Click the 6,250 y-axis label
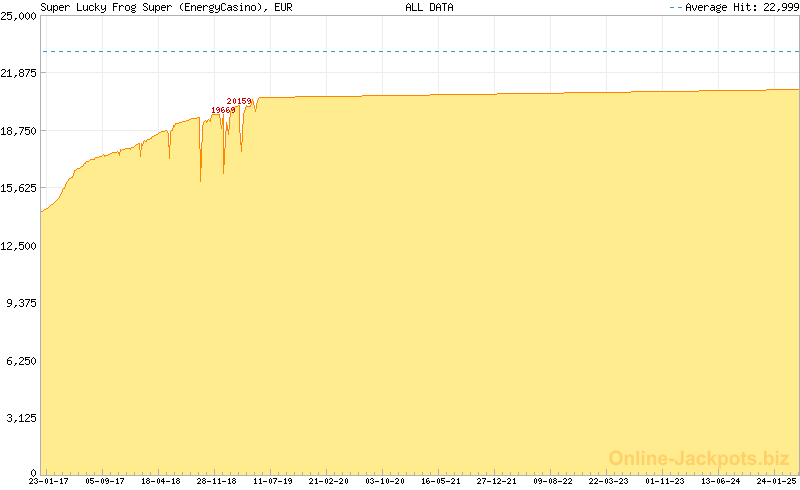The width and height of the screenshot is (800, 490). pyautogui.click(x=22, y=361)
